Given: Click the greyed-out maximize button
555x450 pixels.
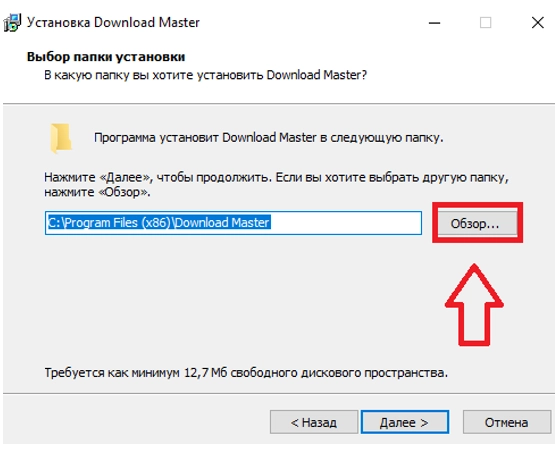Looking at the screenshot, I should [485, 23].
